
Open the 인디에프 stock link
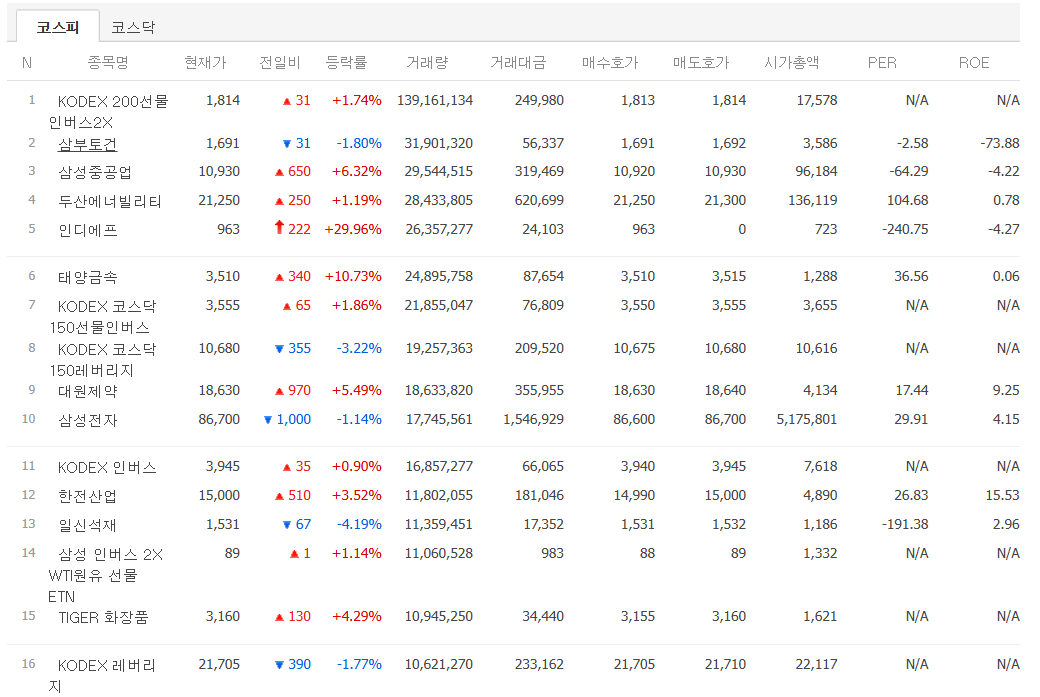88,230
